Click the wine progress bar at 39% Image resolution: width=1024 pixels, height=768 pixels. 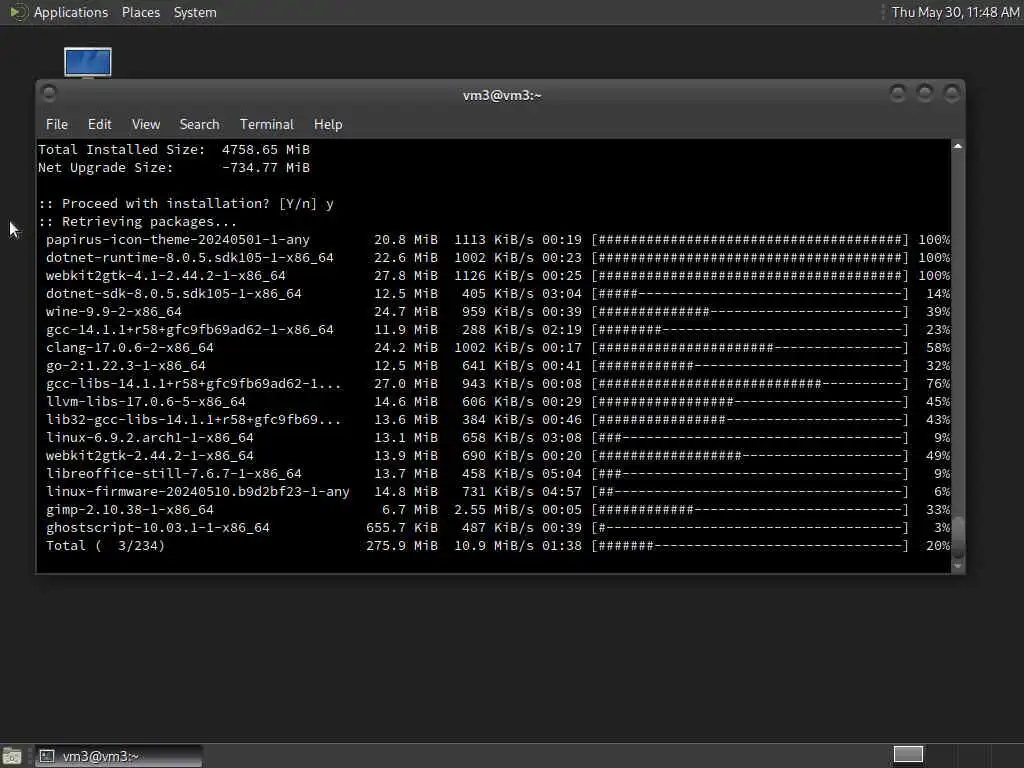point(750,312)
